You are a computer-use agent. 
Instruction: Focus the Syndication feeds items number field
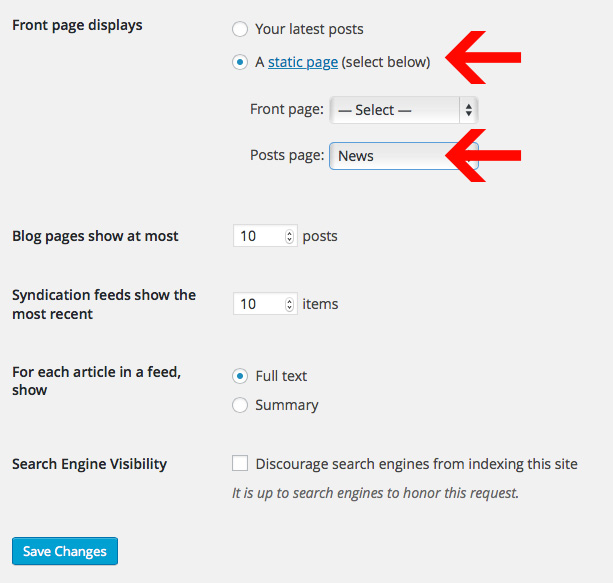click(258, 304)
